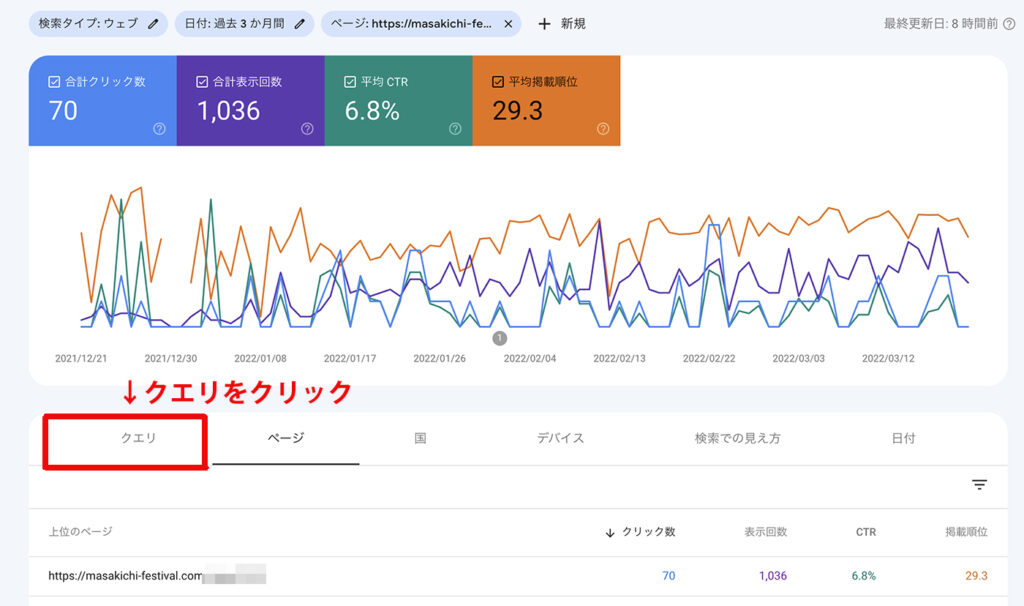Open help icon next to last updated
Screen dimensions: 1024x606
coord(1009,24)
